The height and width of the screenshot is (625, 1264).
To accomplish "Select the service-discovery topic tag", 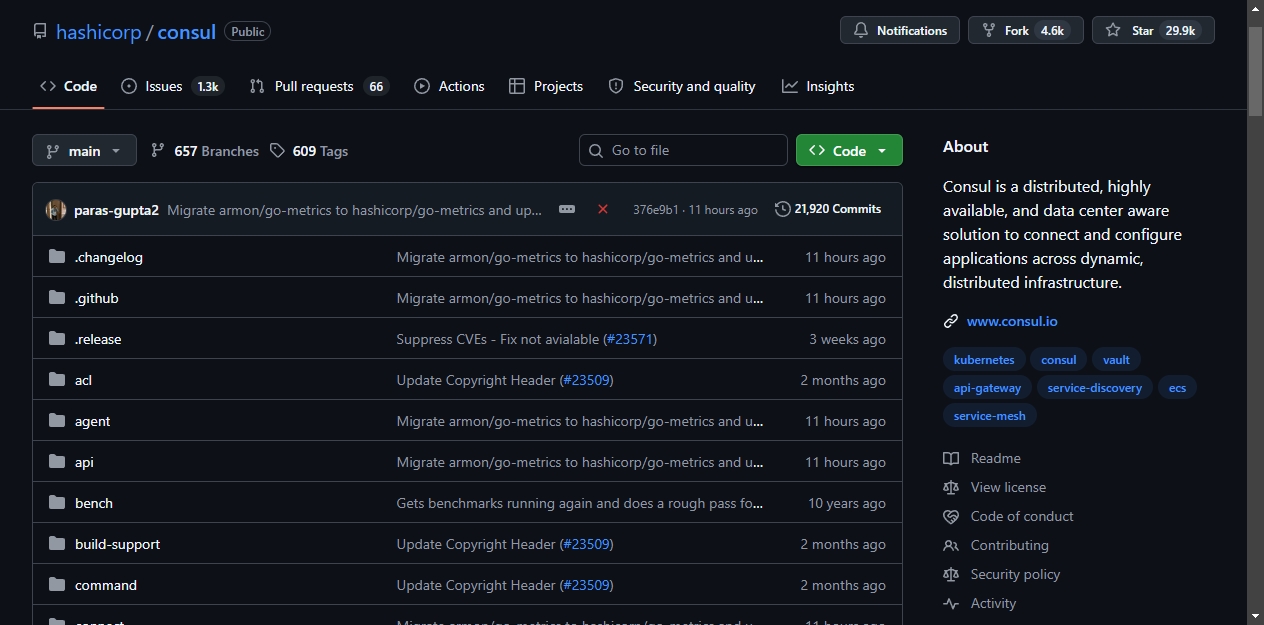I will [1094, 387].
